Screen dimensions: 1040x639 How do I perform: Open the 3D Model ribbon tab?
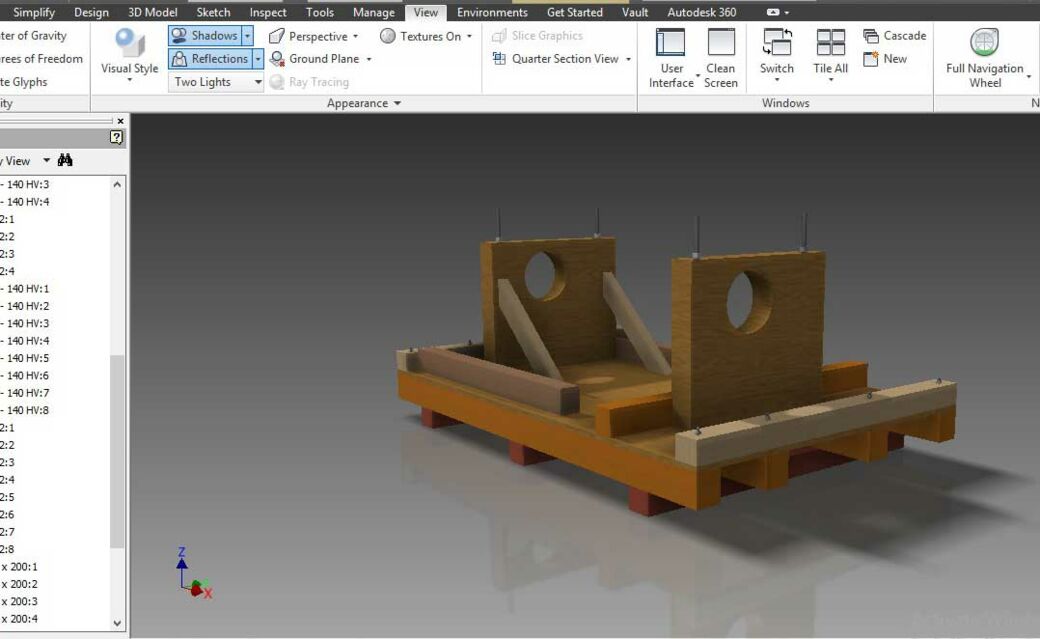153,12
